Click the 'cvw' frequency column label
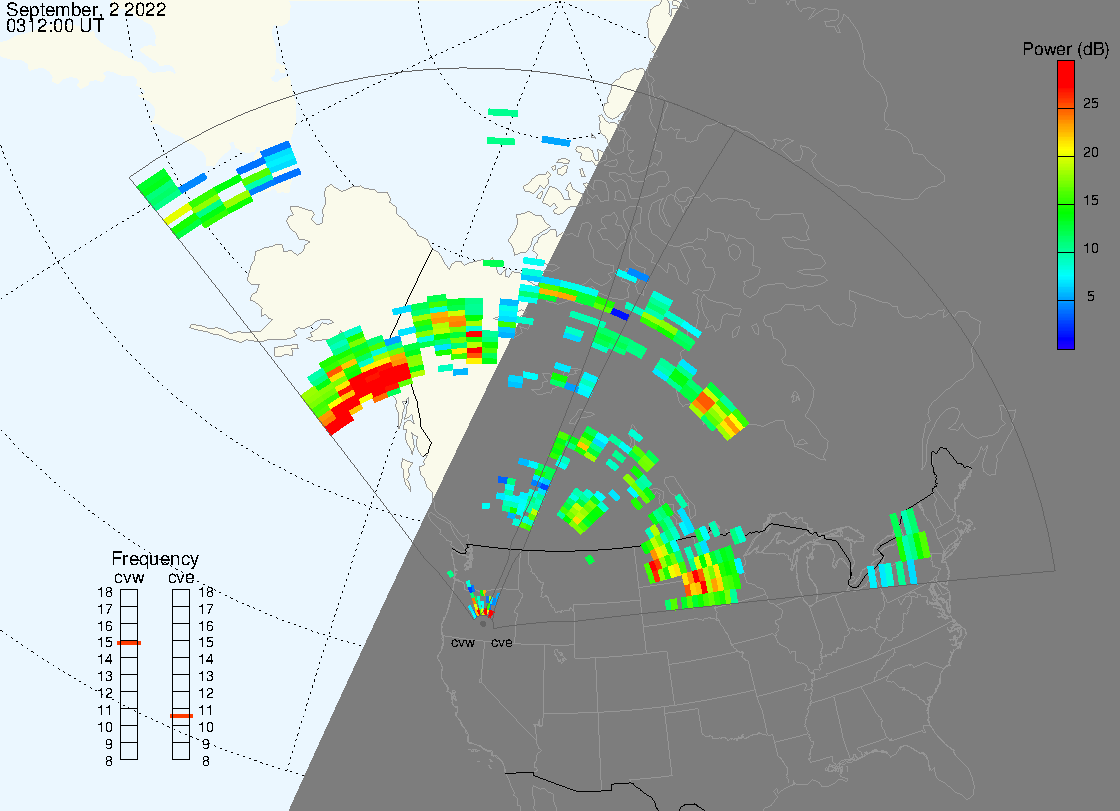Image resolution: width=1120 pixels, height=811 pixels. coord(129,577)
